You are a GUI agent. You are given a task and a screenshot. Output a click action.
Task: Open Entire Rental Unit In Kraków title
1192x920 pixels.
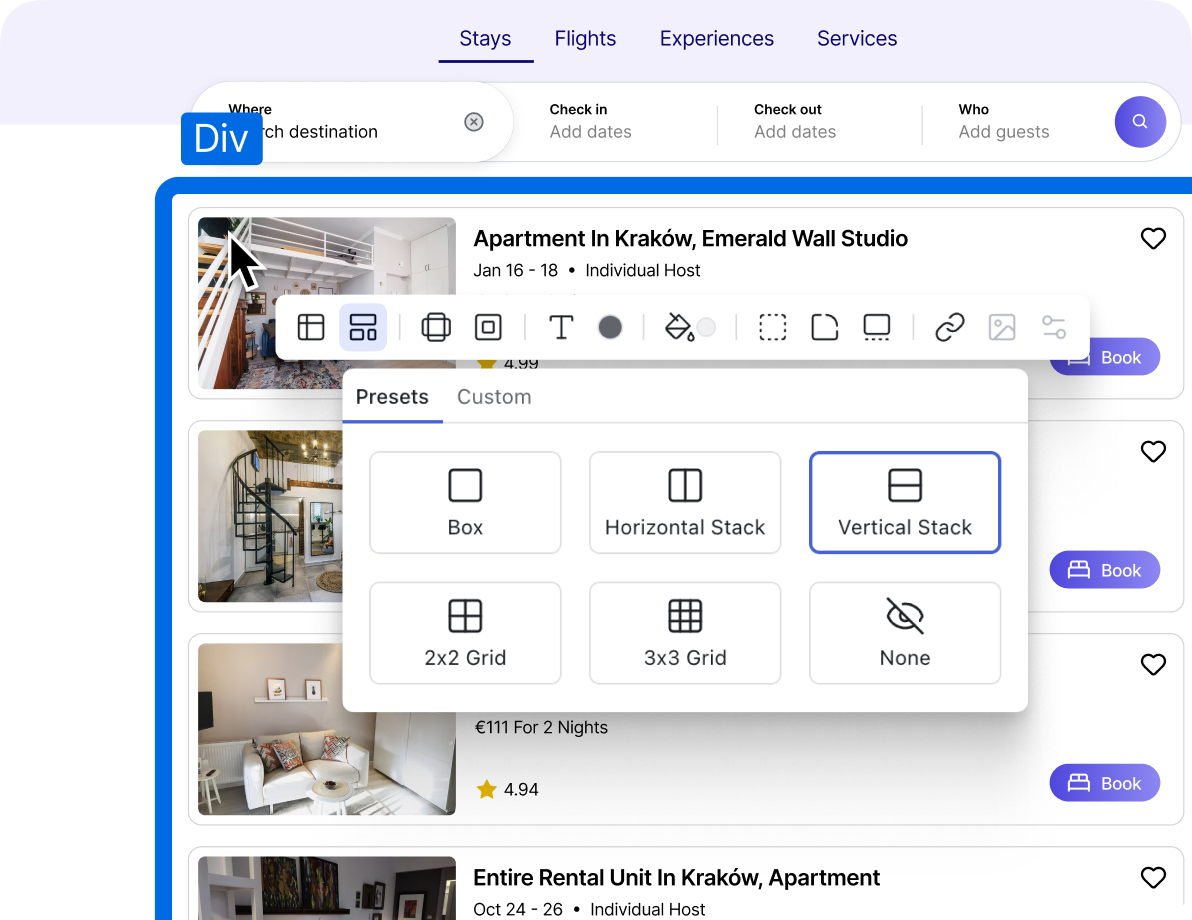(676, 877)
